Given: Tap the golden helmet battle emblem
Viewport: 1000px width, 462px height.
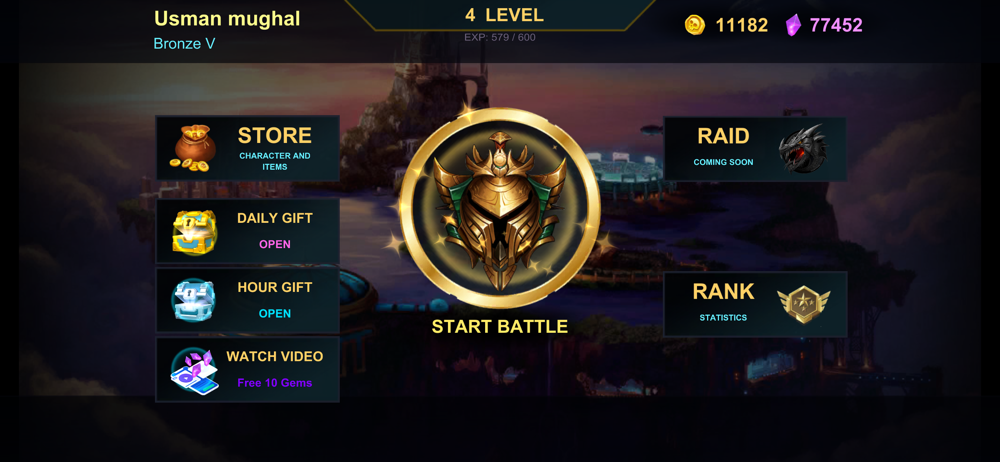Looking at the screenshot, I should click(499, 208).
